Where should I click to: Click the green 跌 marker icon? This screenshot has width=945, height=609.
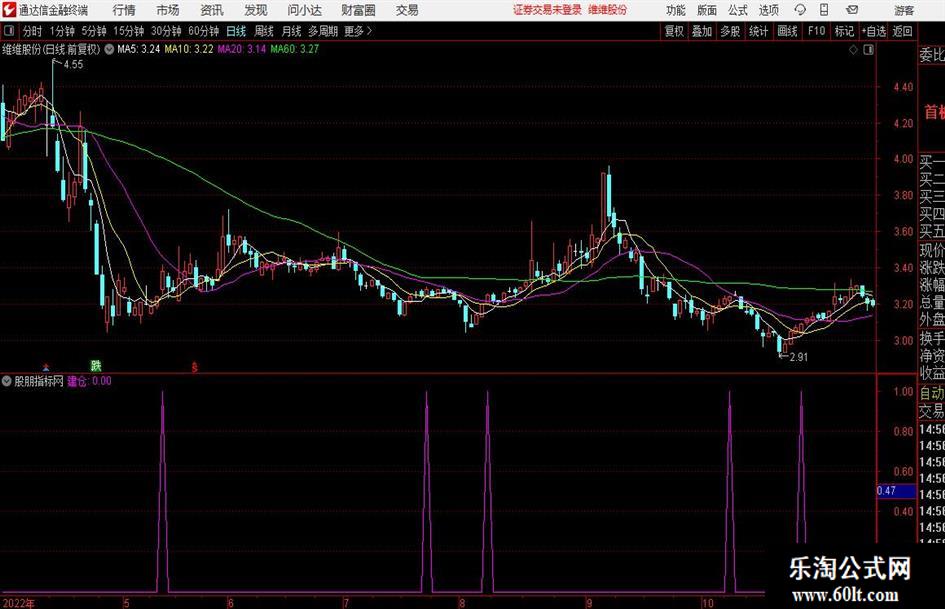[96, 365]
